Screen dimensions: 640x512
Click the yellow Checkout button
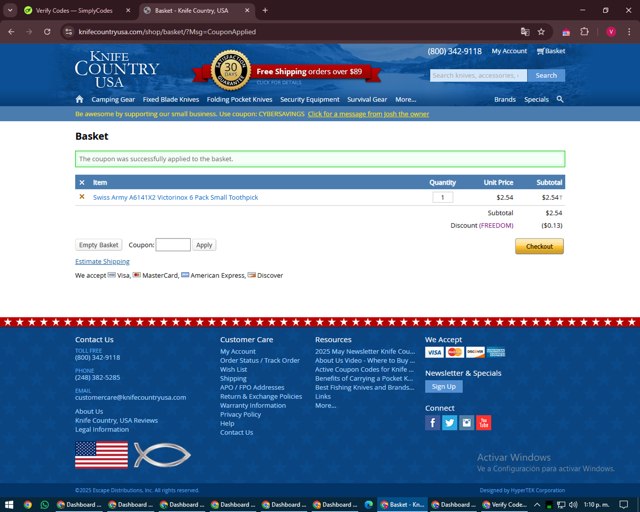539,246
